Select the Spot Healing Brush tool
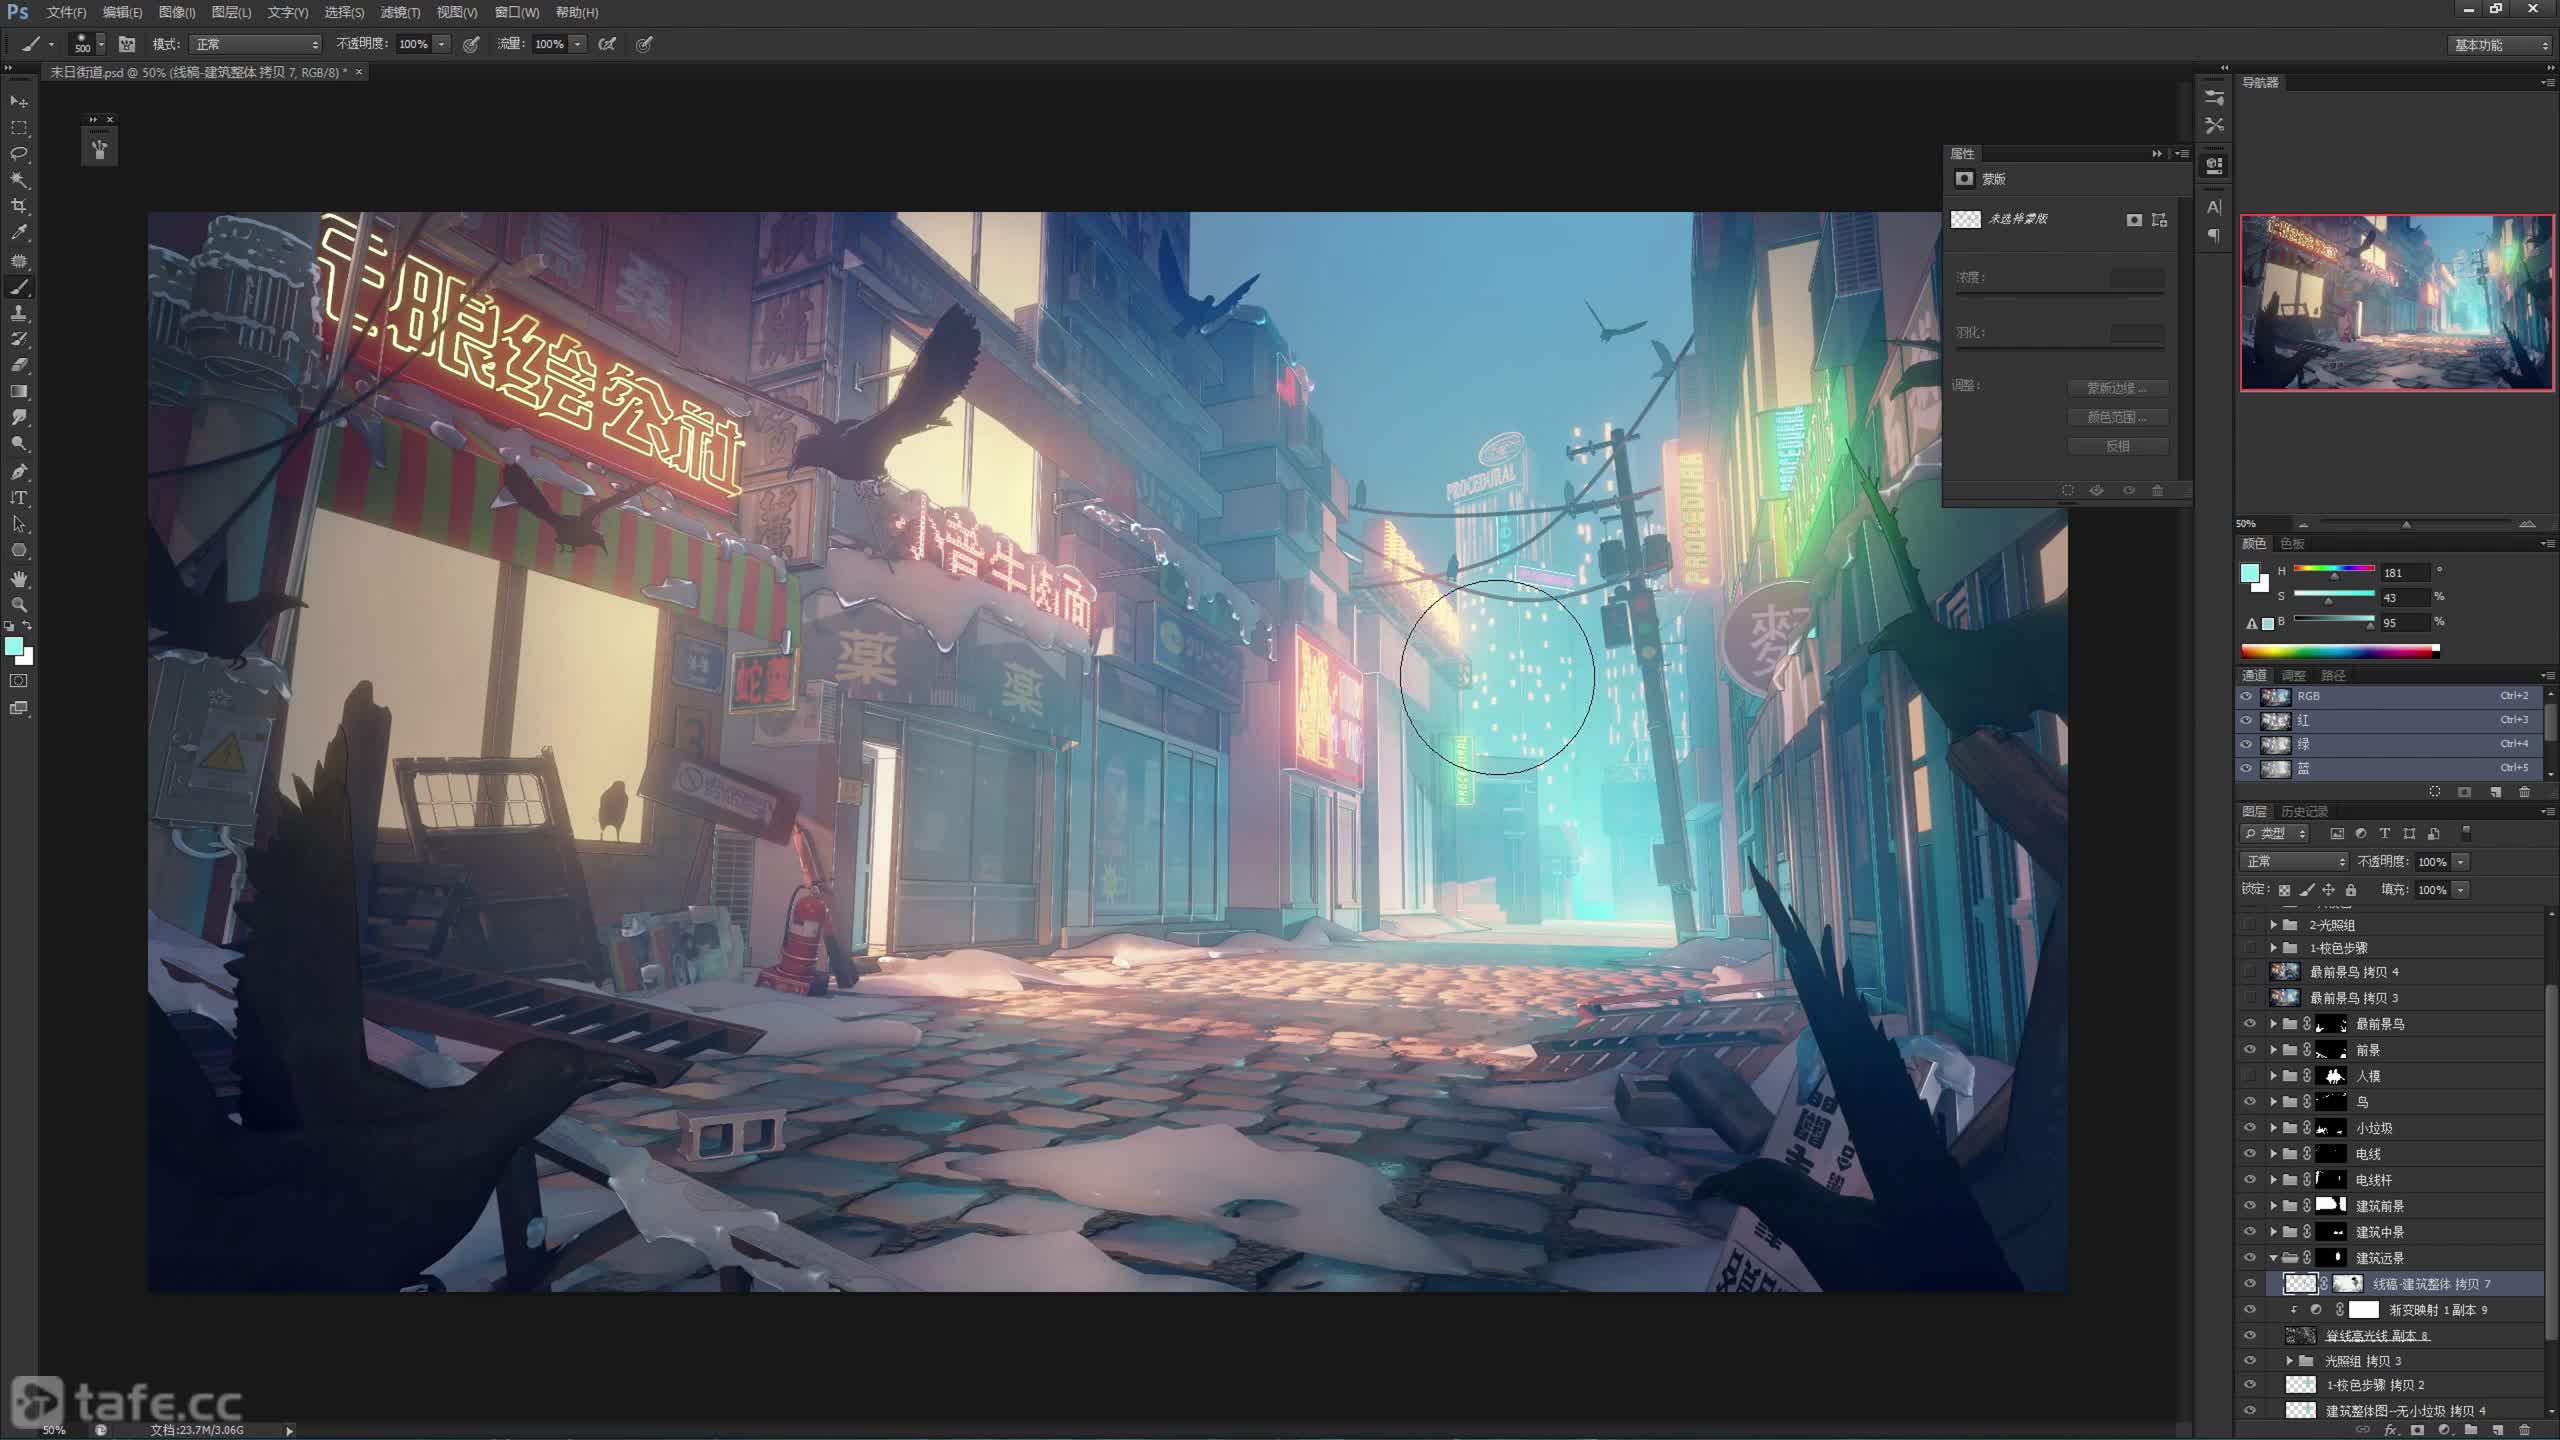Viewport: 2560px width, 1440px height. [x=19, y=261]
